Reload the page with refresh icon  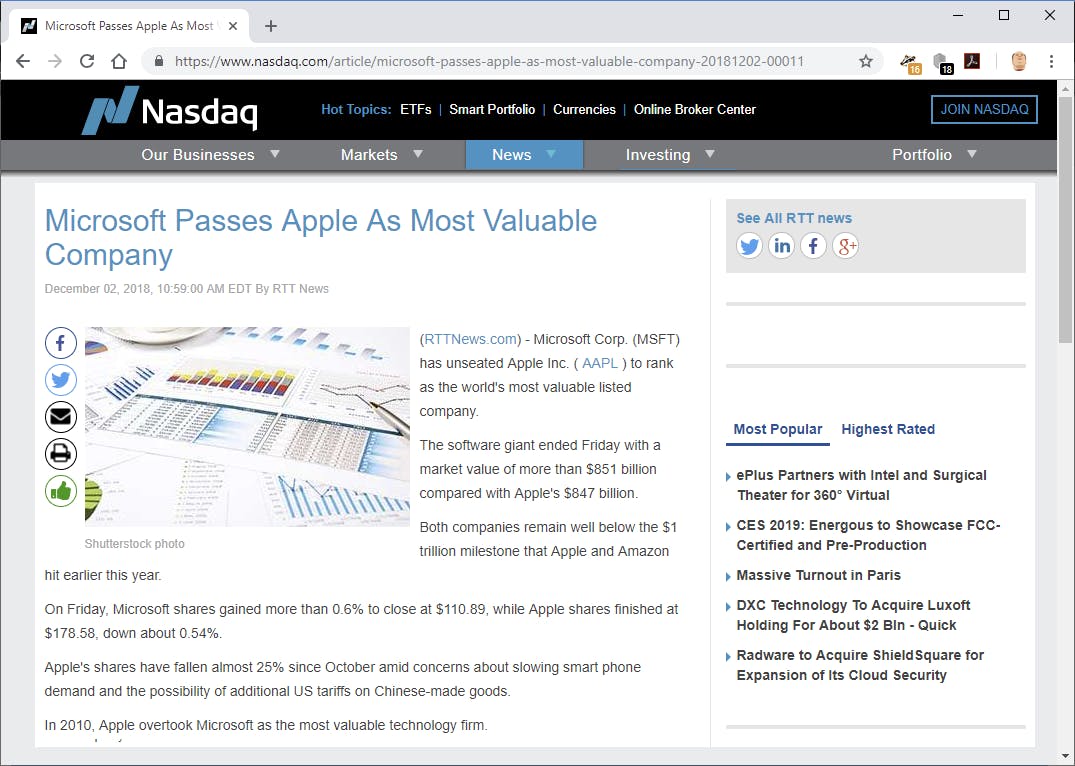pyautogui.click(x=87, y=61)
